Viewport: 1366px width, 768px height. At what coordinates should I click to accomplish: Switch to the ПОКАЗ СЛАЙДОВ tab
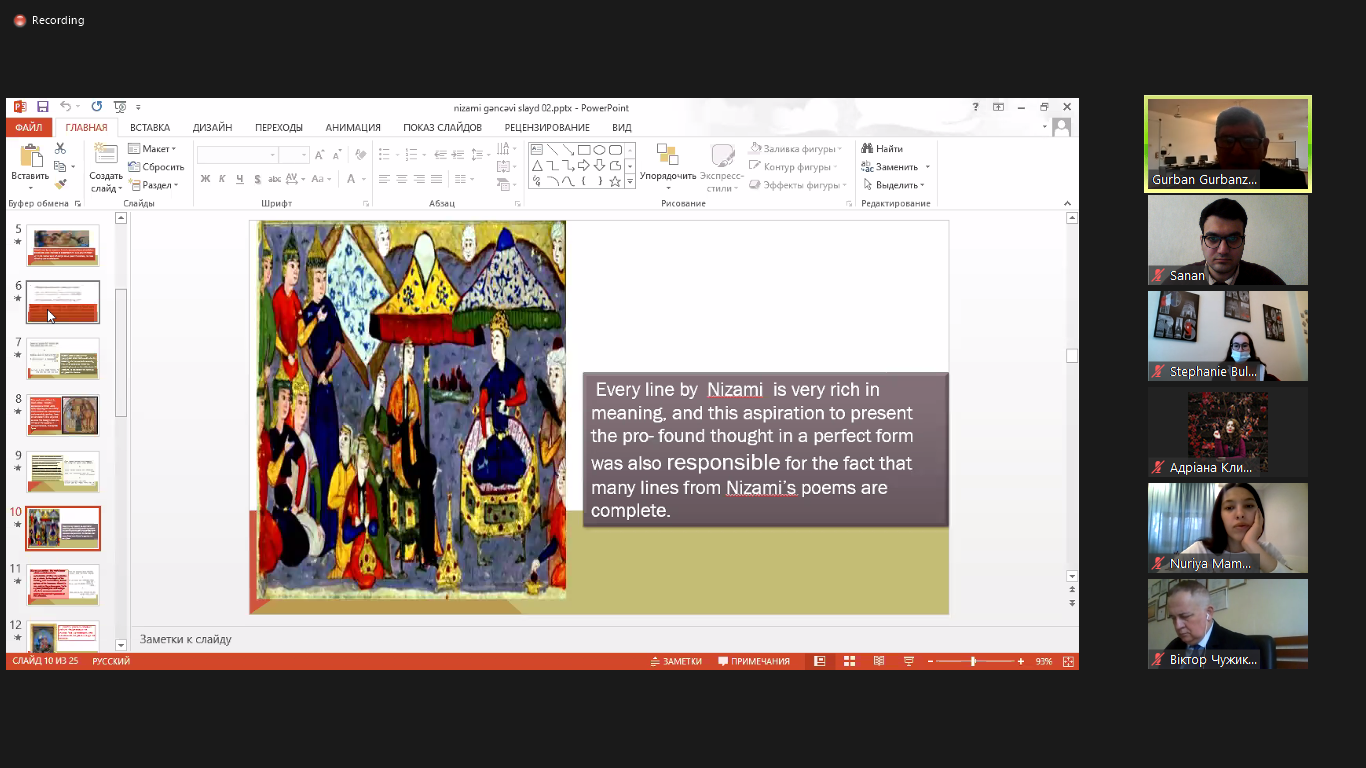click(442, 128)
